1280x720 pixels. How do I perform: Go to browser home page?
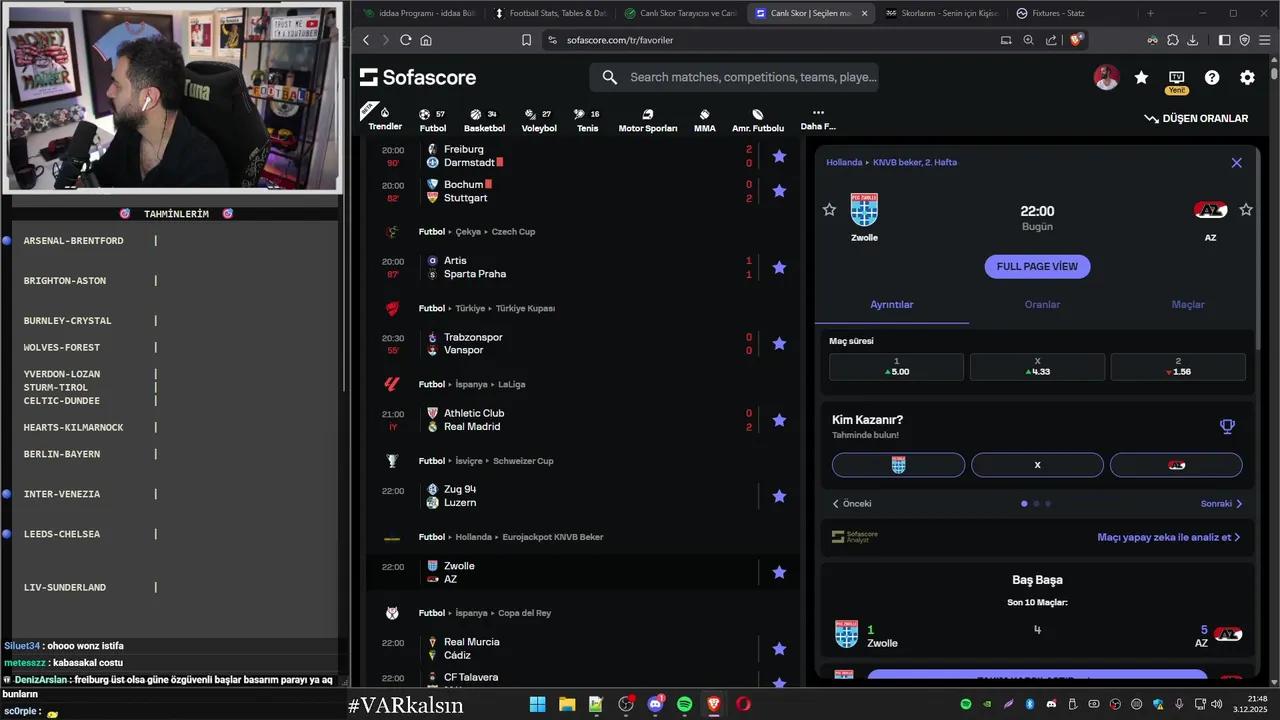(x=426, y=40)
